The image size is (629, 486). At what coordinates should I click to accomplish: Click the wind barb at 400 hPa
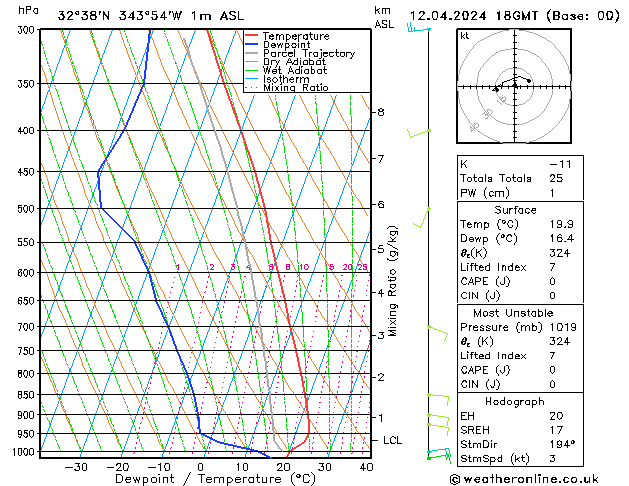(419, 133)
